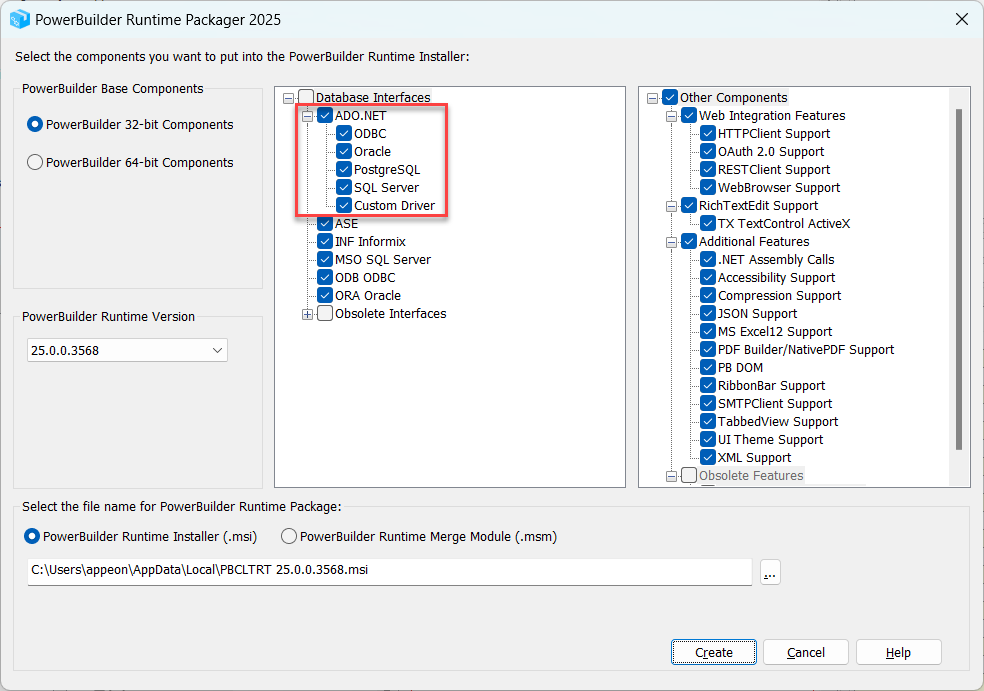Select the TX TextControl ActiveX item label
Screen dimensions: 984x691
pos(783,224)
